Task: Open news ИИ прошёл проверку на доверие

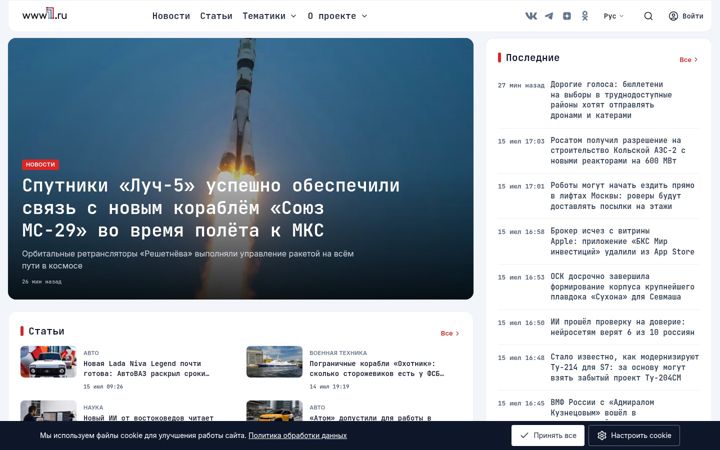Action: click(x=622, y=327)
